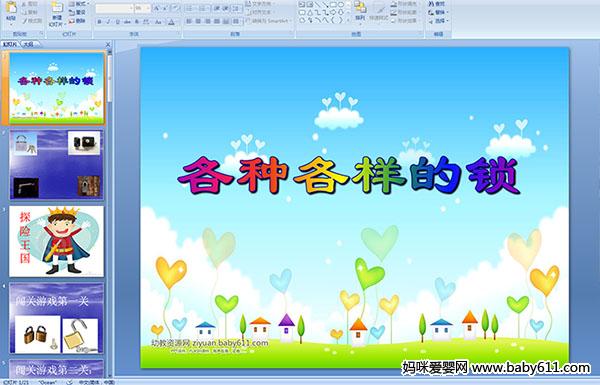Image resolution: width=600 pixels, height=385 pixels.
Task: Open the font size combo box
Action: tap(142, 8)
